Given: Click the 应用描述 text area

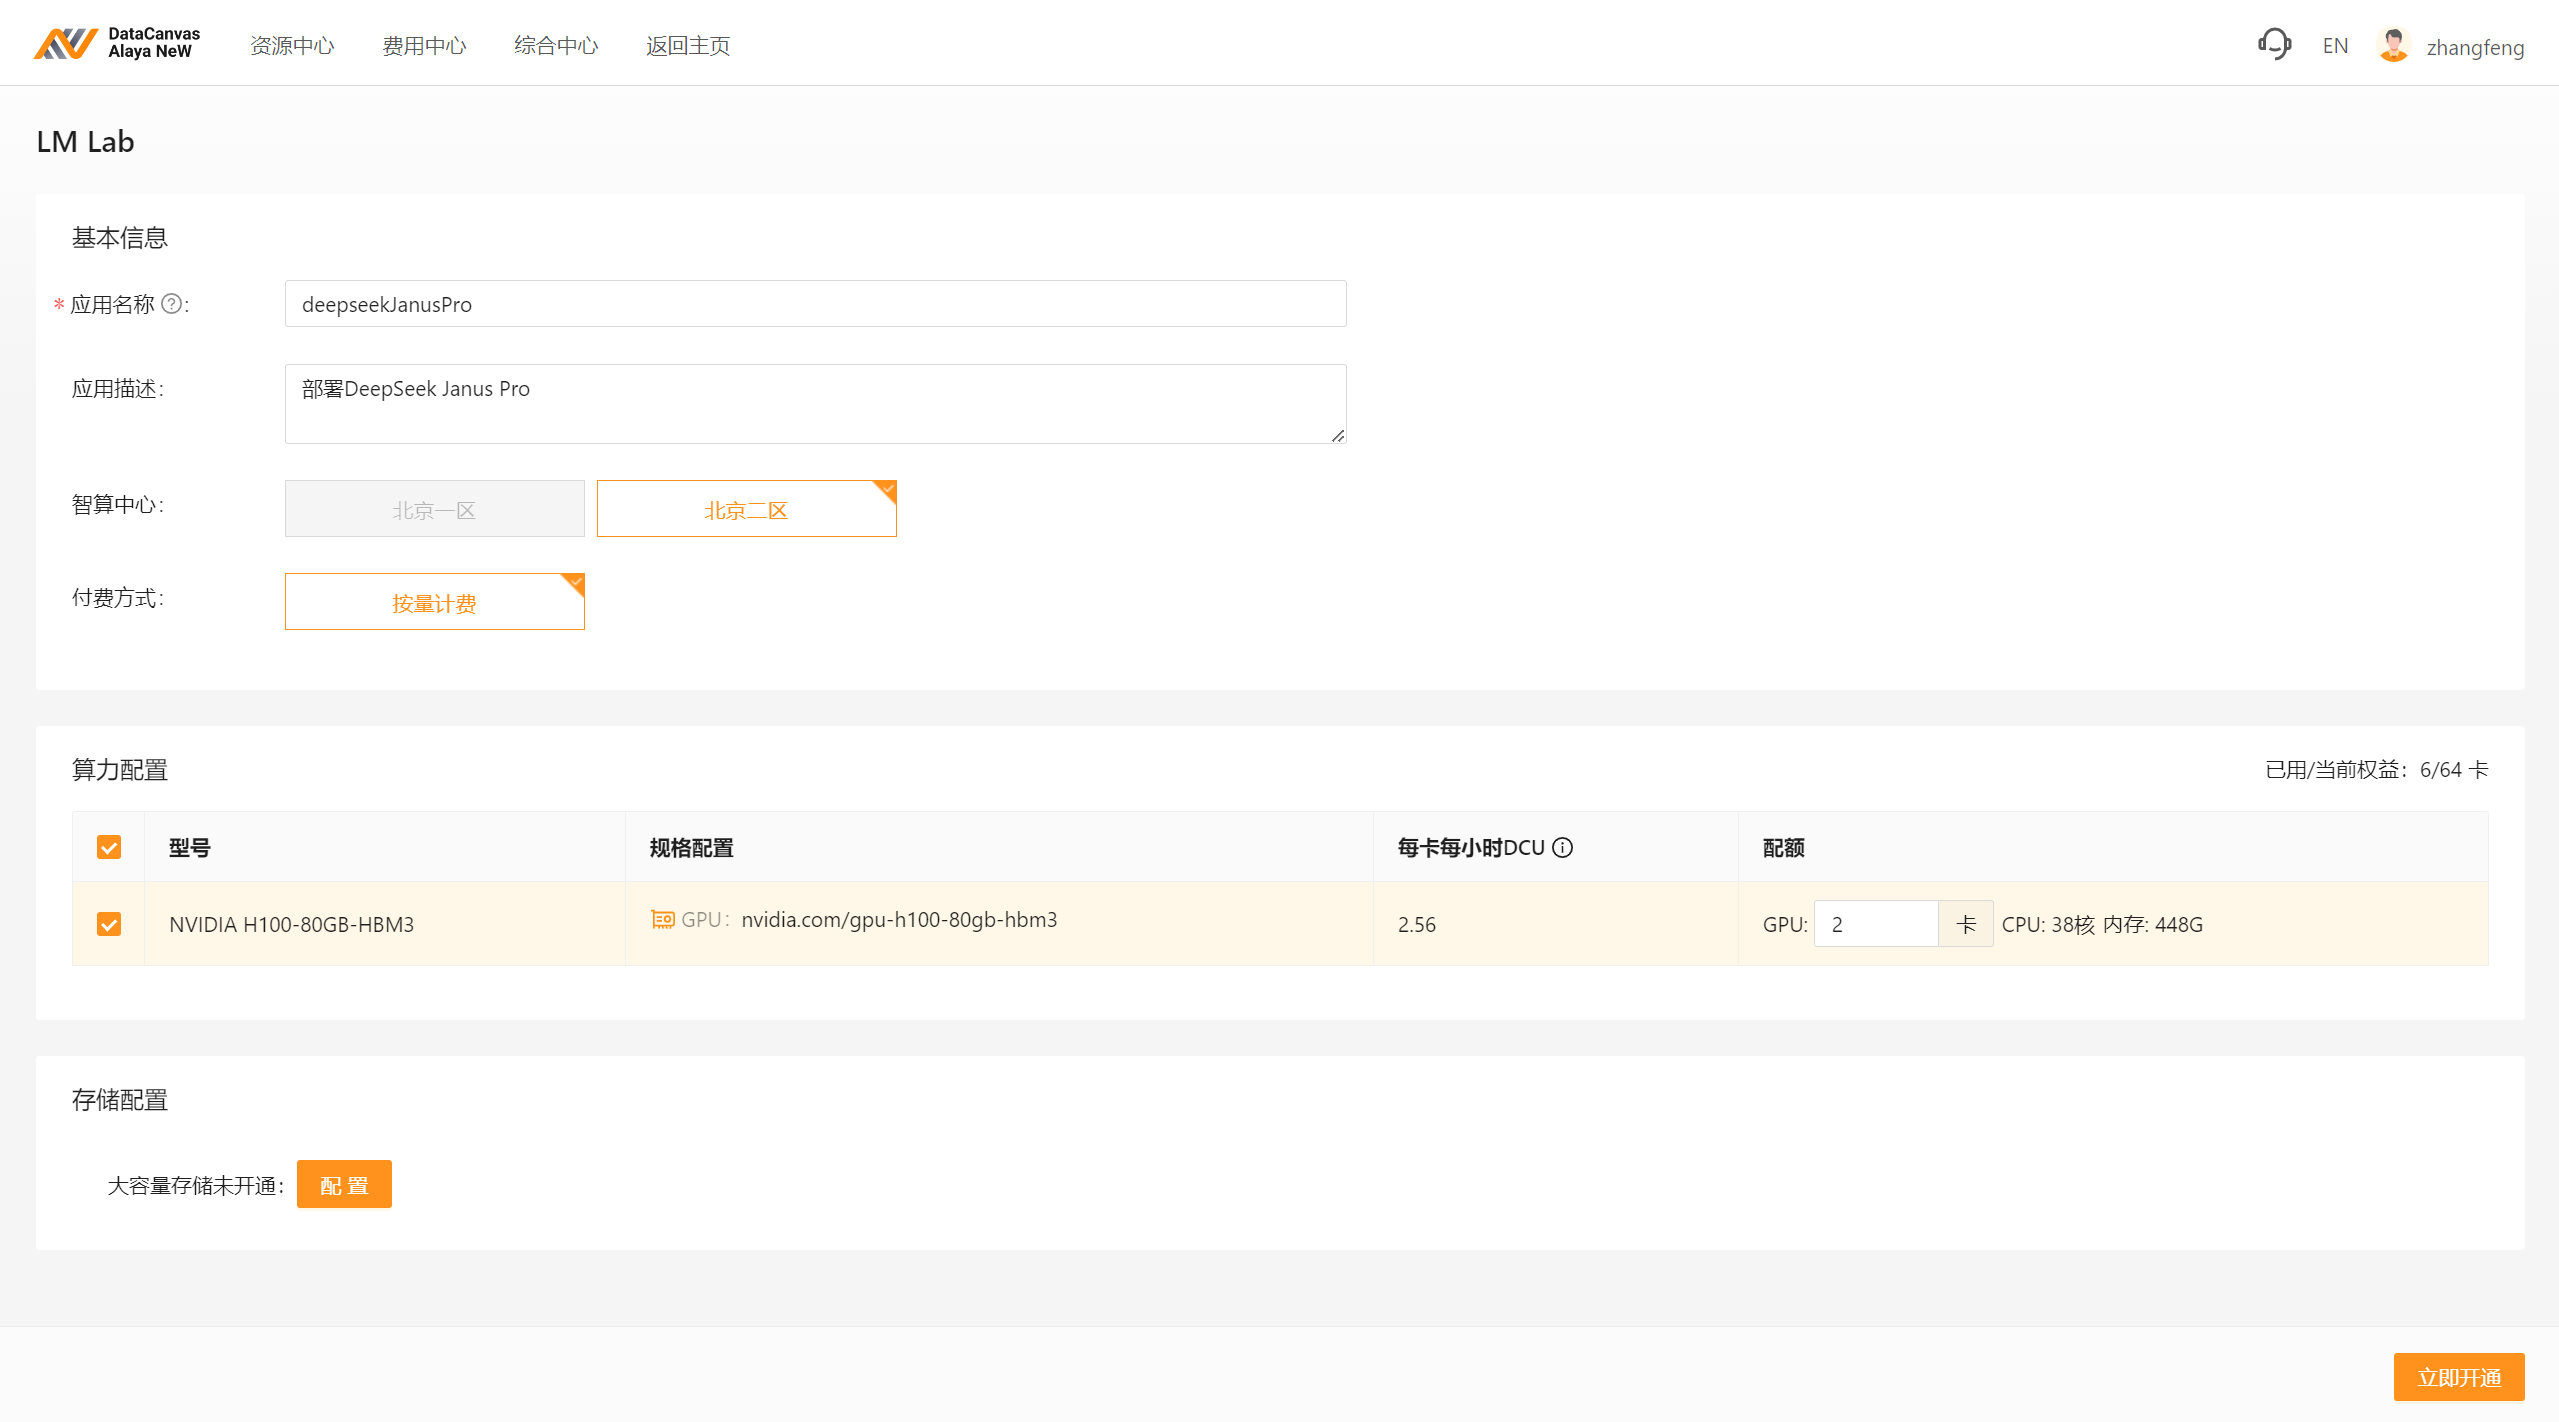Looking at the screenshot, I should 815,404.
